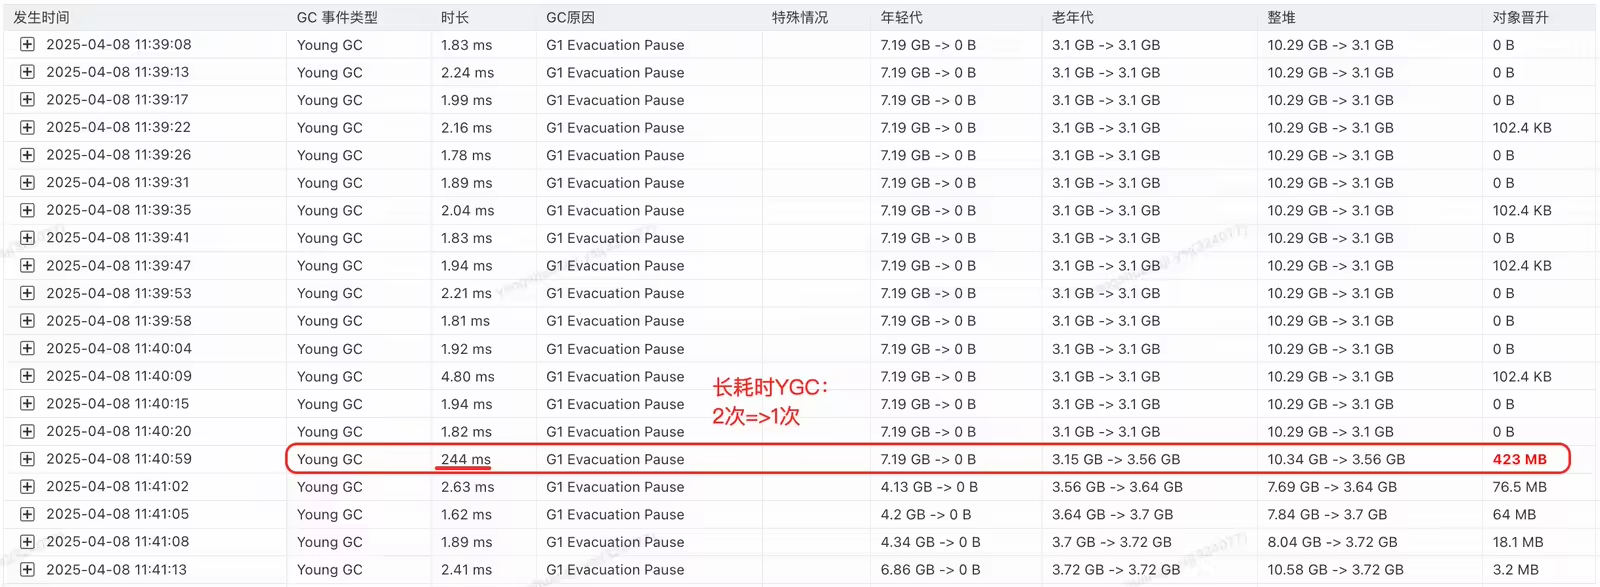Click the red 423 MB promotion value
The height and width of the screenshot is (587, 1600).
(x=1519, y=459)
